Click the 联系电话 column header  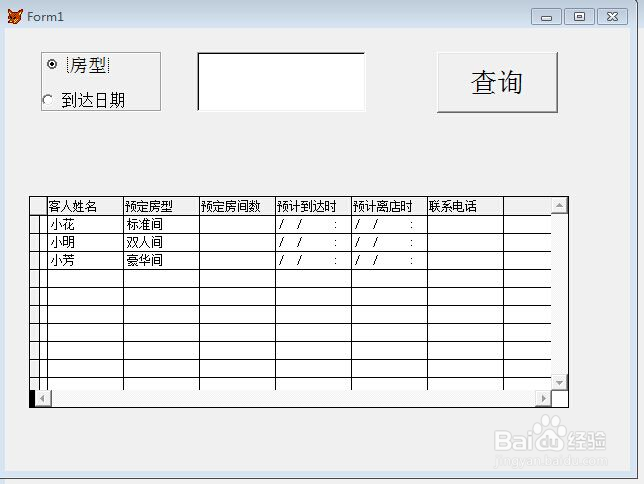tap(465, 206)
